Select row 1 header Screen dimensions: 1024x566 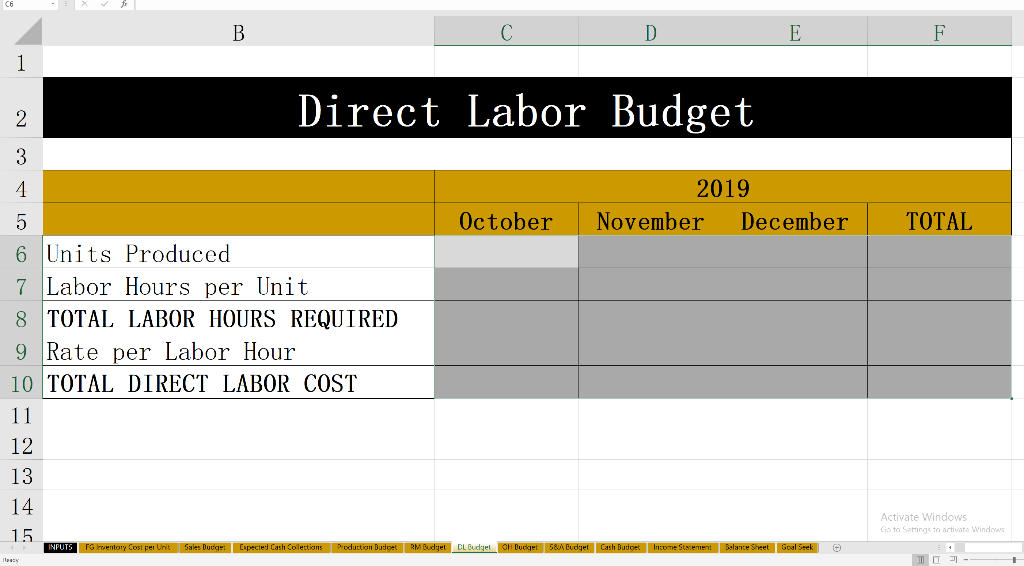pyautogui.click(x=21, y=63)
